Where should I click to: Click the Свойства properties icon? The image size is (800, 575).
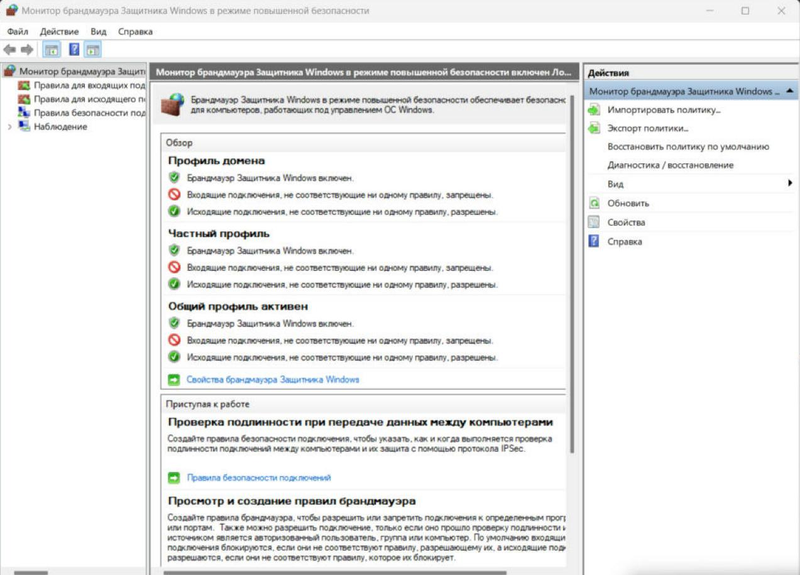click(594, 222)
